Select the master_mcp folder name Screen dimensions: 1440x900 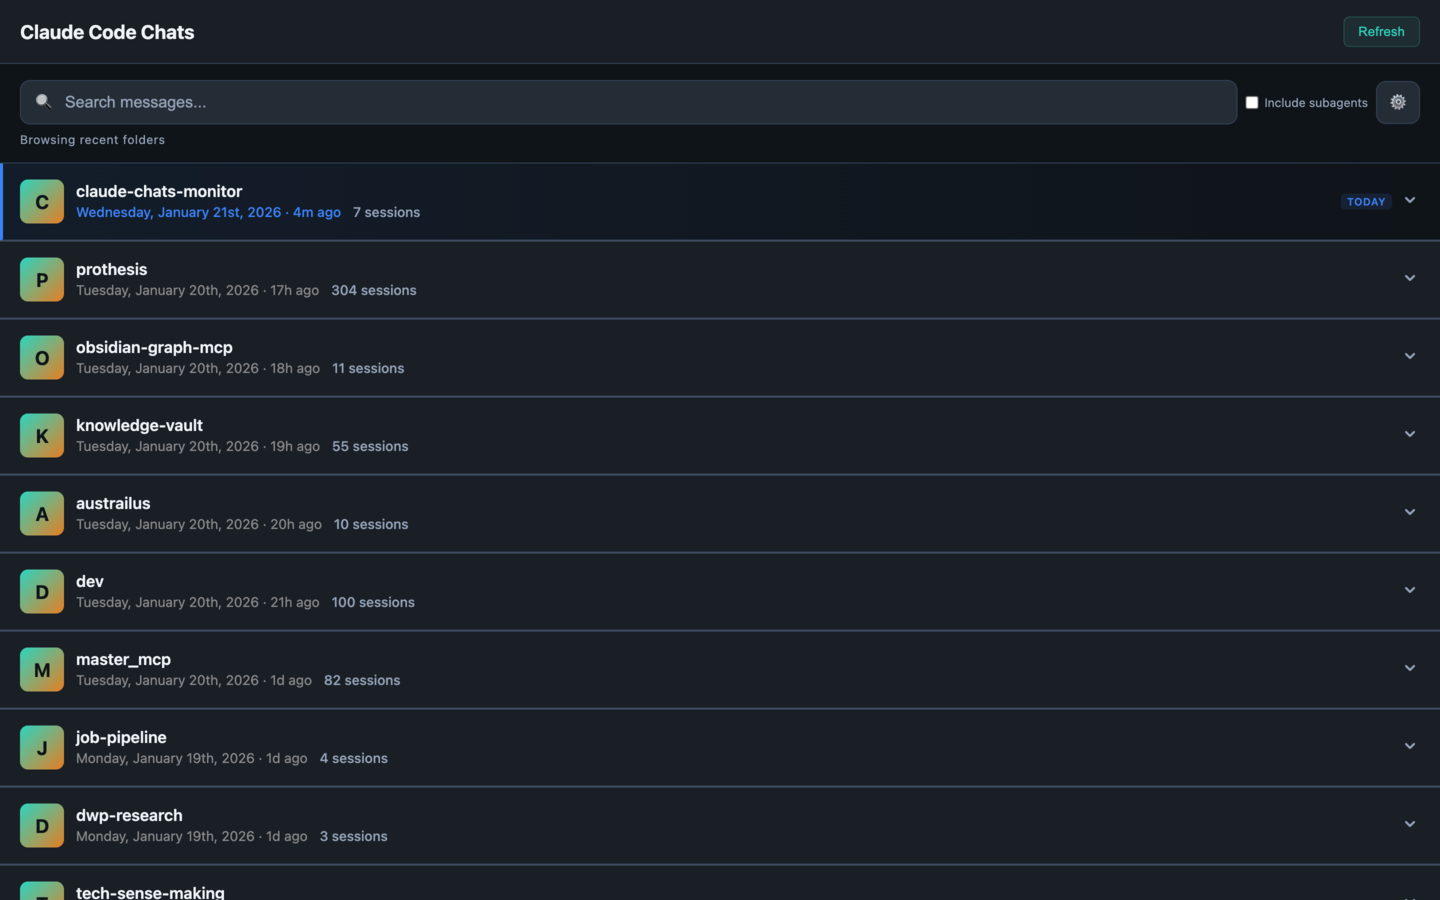click(123, 659)
